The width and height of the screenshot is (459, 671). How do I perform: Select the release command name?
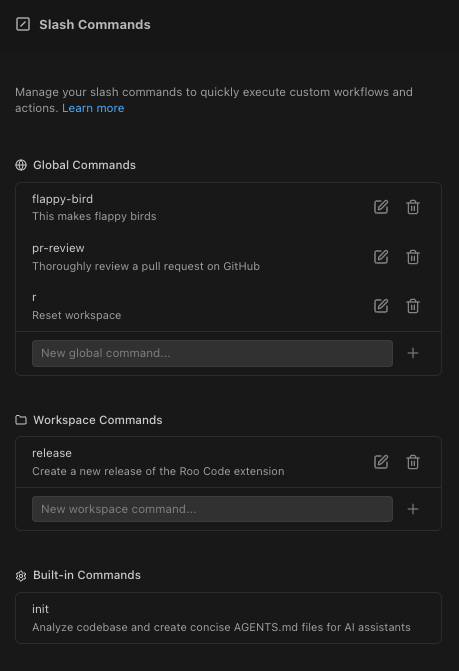[52, 453]
